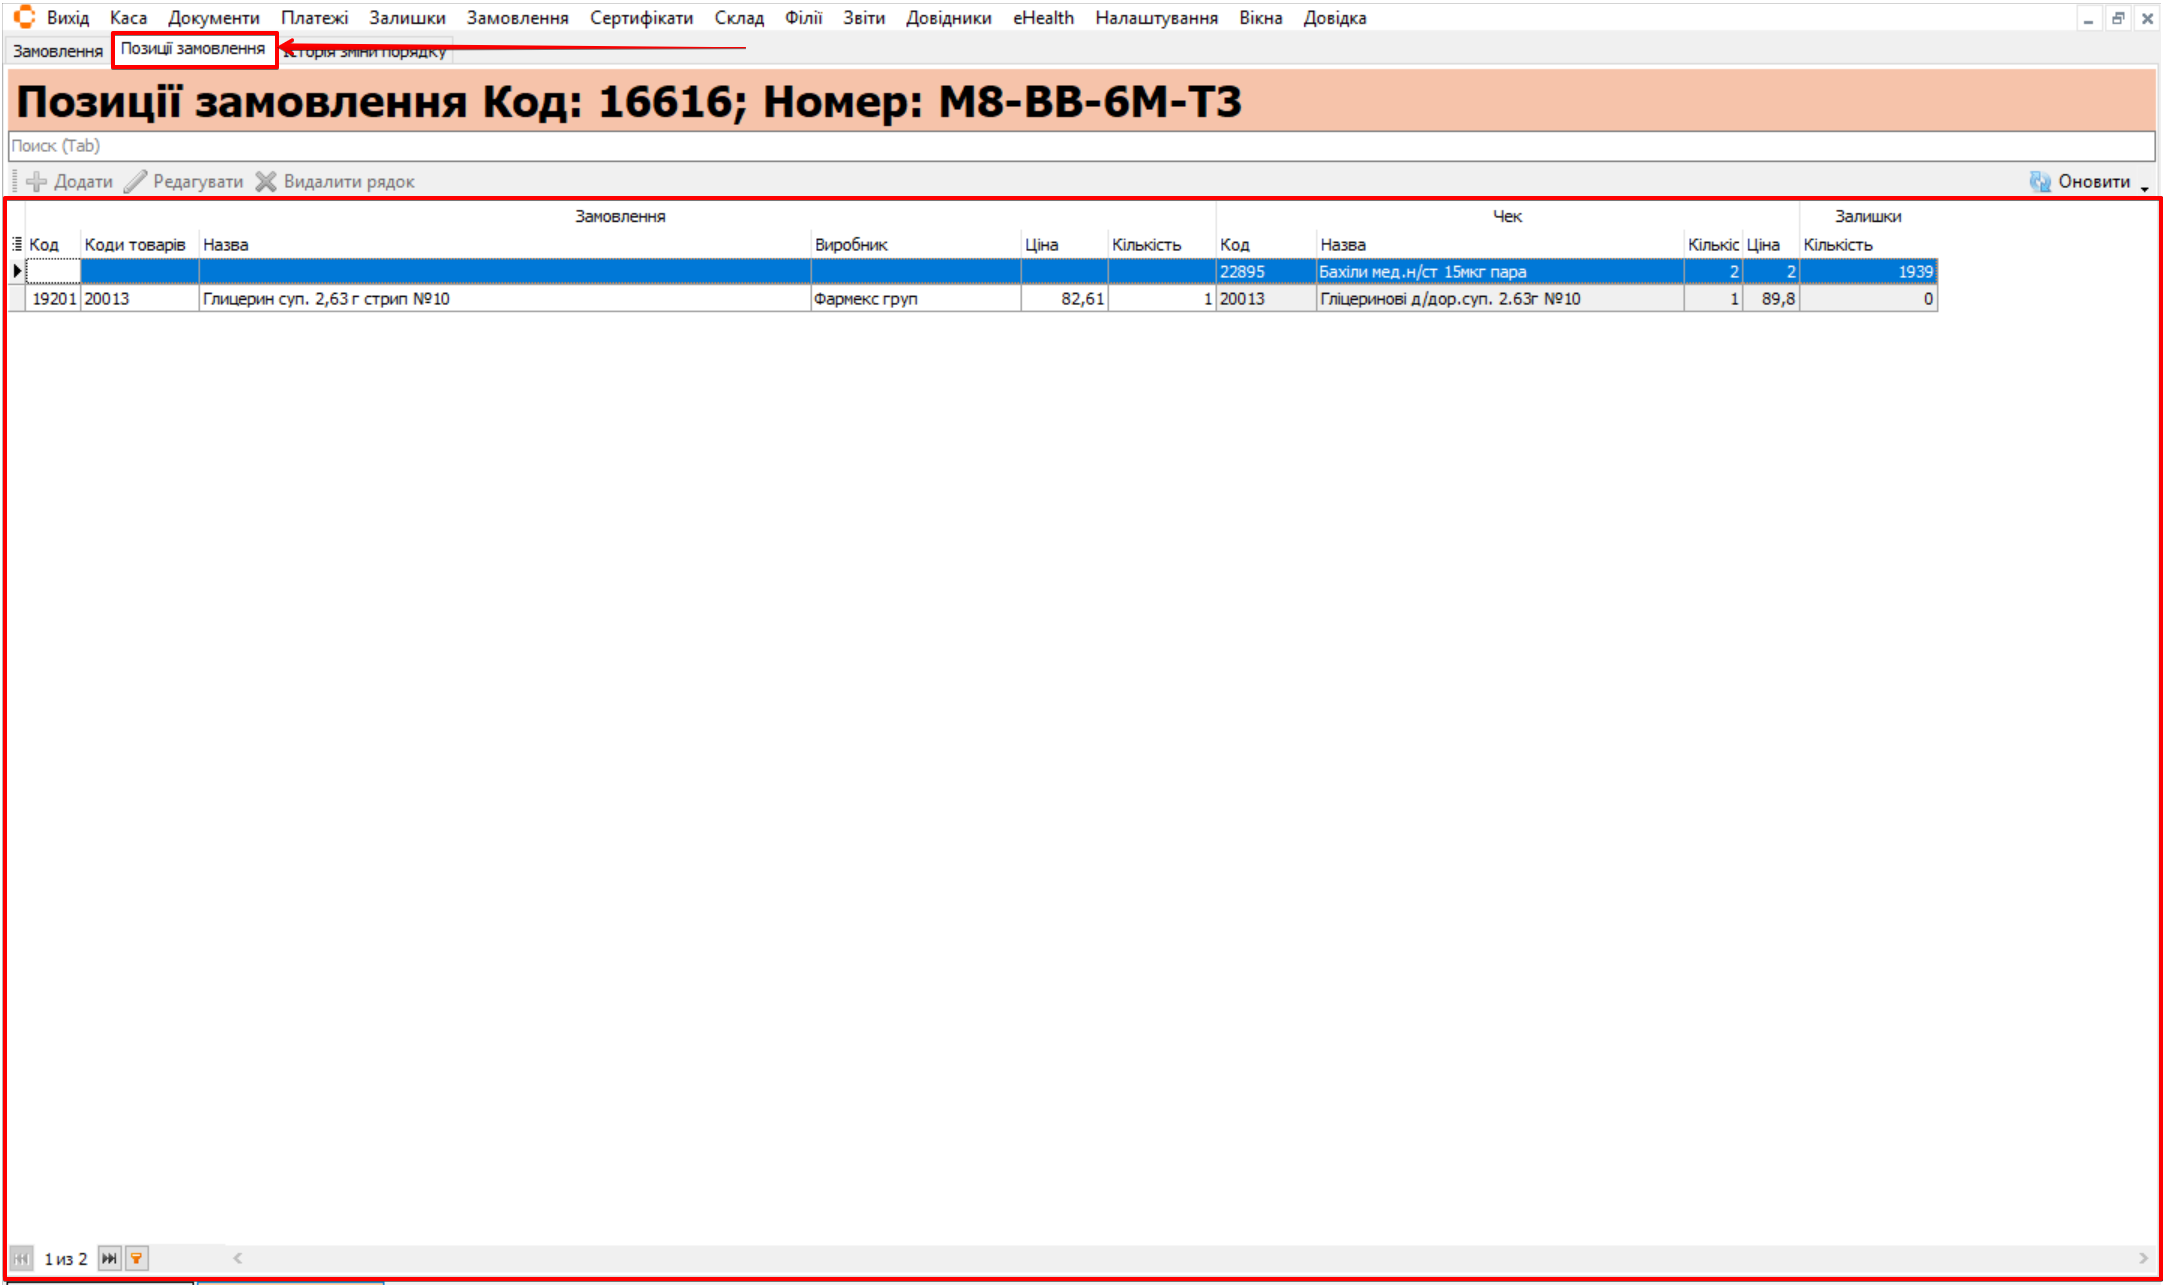Jump to last record navigation button
The width and height of the screenshot is (2168, 1285).
109,1258
